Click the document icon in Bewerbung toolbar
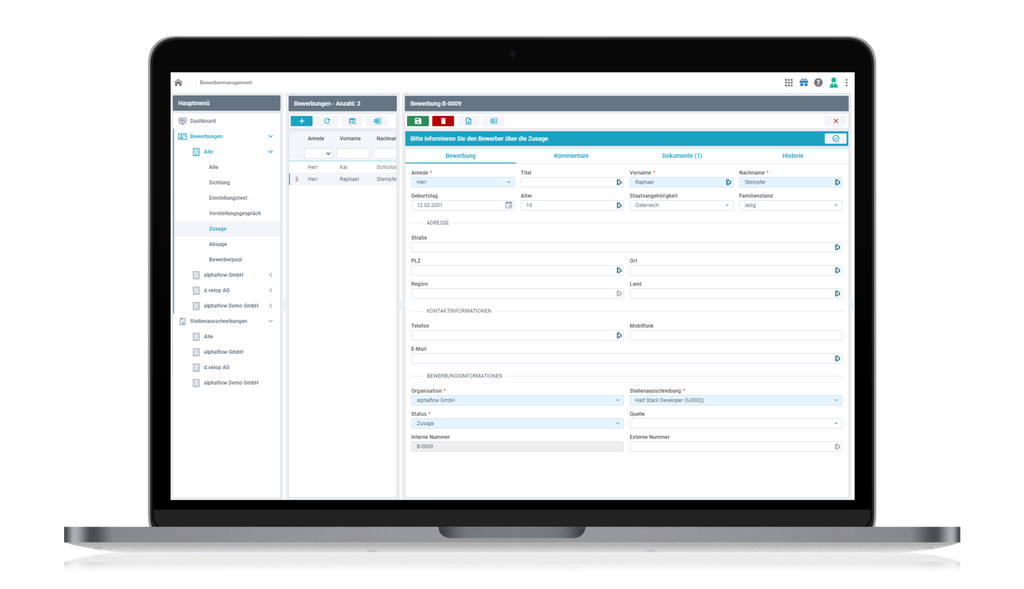The image size is (1024, 589). click(x=468, y=121)
